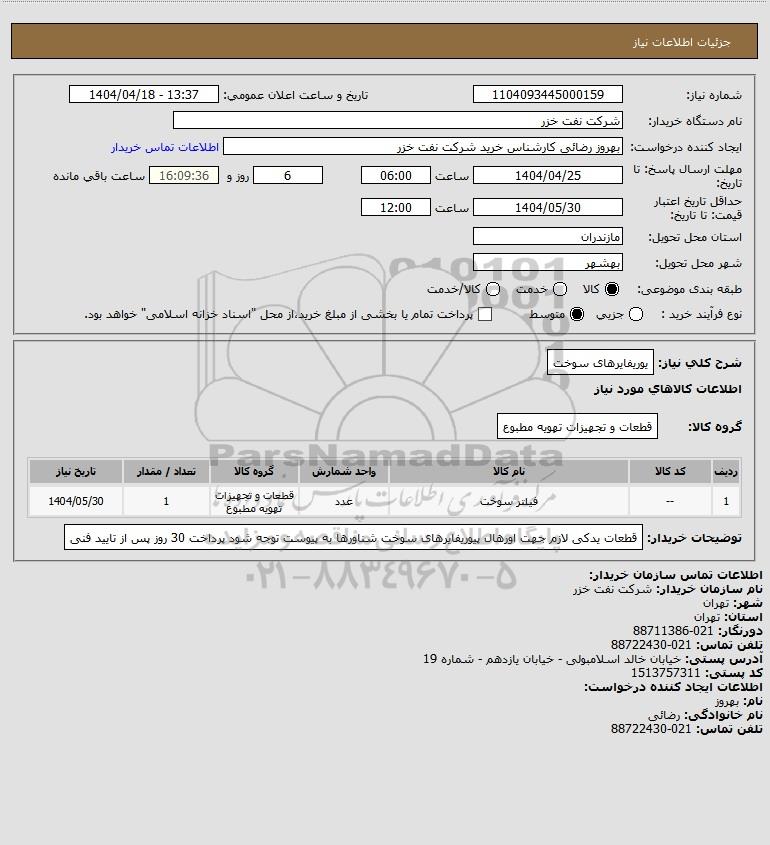Click the تعداد / مقدار column header
Viewport: 770px width, 845px height.
point(166,472)
